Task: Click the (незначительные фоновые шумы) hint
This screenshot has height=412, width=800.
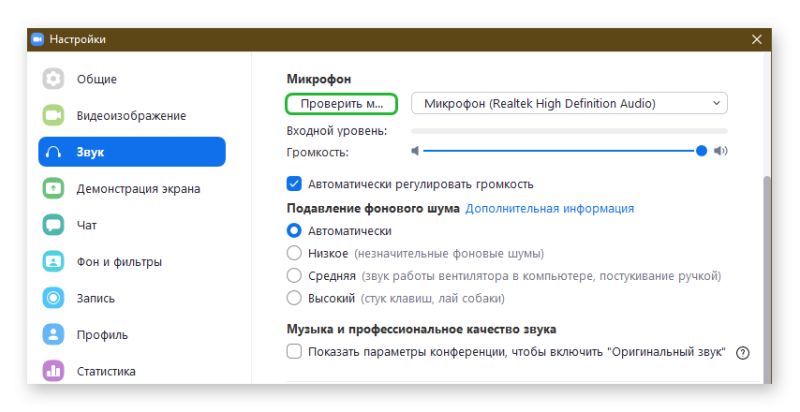Action: click(x=449, y=253)
